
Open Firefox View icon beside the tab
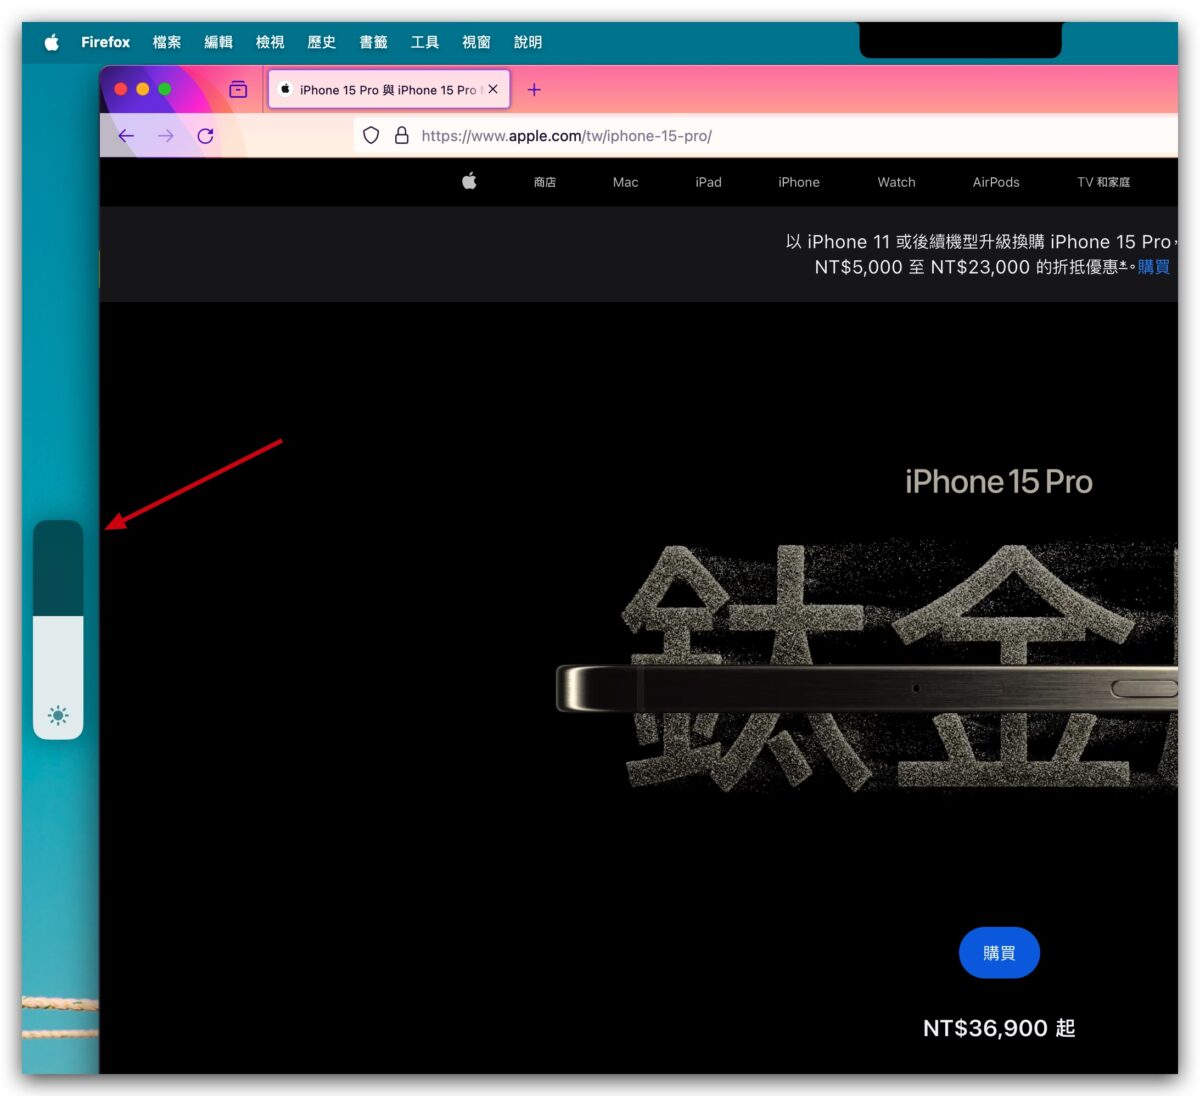point(238,89)
